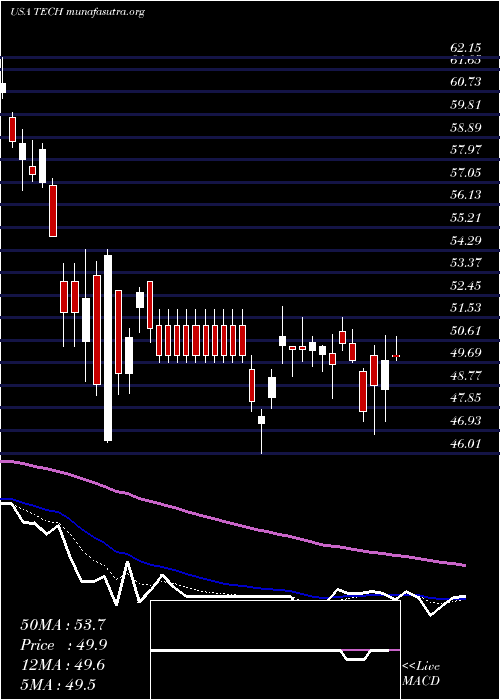
Task: Click the '50MA : 53.7' readout
Action: pos(62,625)
